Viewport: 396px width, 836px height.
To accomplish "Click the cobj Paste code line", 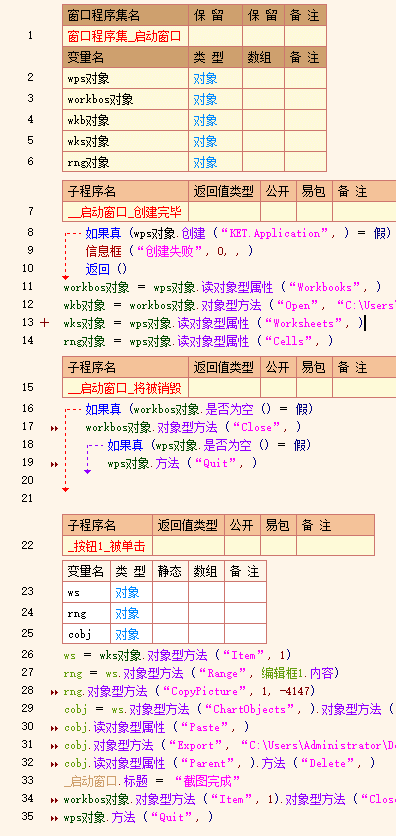I will click(157, 727).
